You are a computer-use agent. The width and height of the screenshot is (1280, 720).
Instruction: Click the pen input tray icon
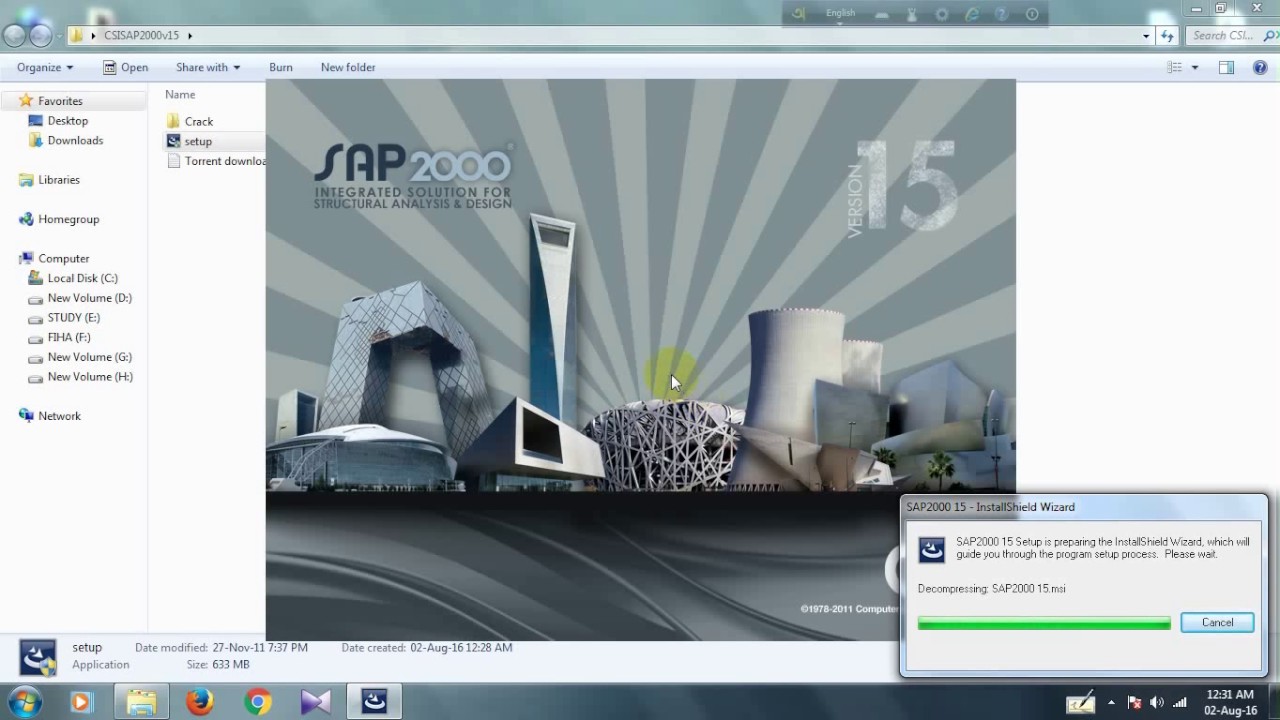point(1080,703)
